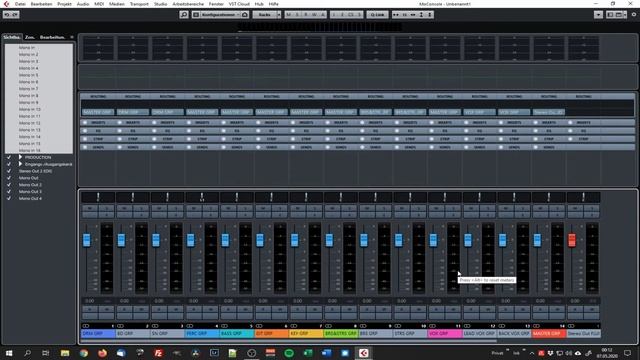Select the MASTER GRP channel name label
Screen dimensions: 640x360
tap(549, 333)
